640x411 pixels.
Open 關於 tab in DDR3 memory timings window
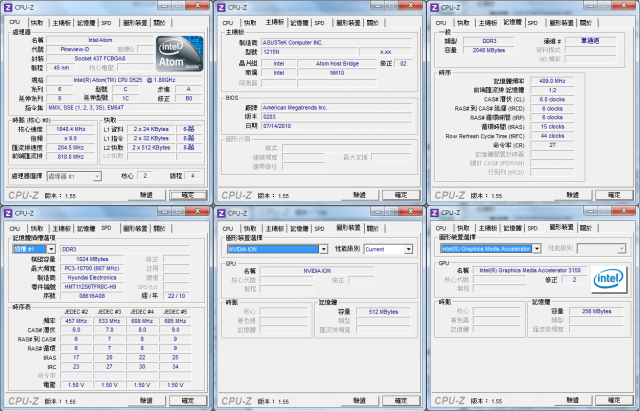coord(586,23)
